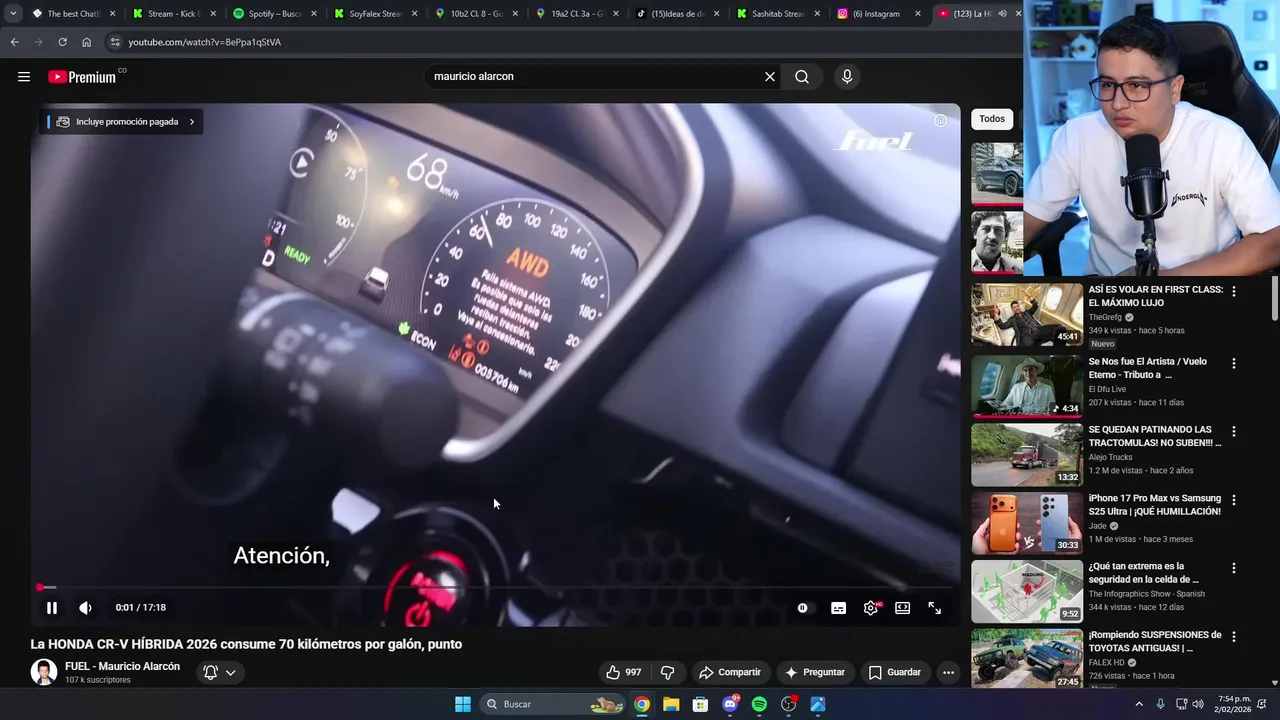
Task: Click the Preguntar button
Action: coord(815,672)
